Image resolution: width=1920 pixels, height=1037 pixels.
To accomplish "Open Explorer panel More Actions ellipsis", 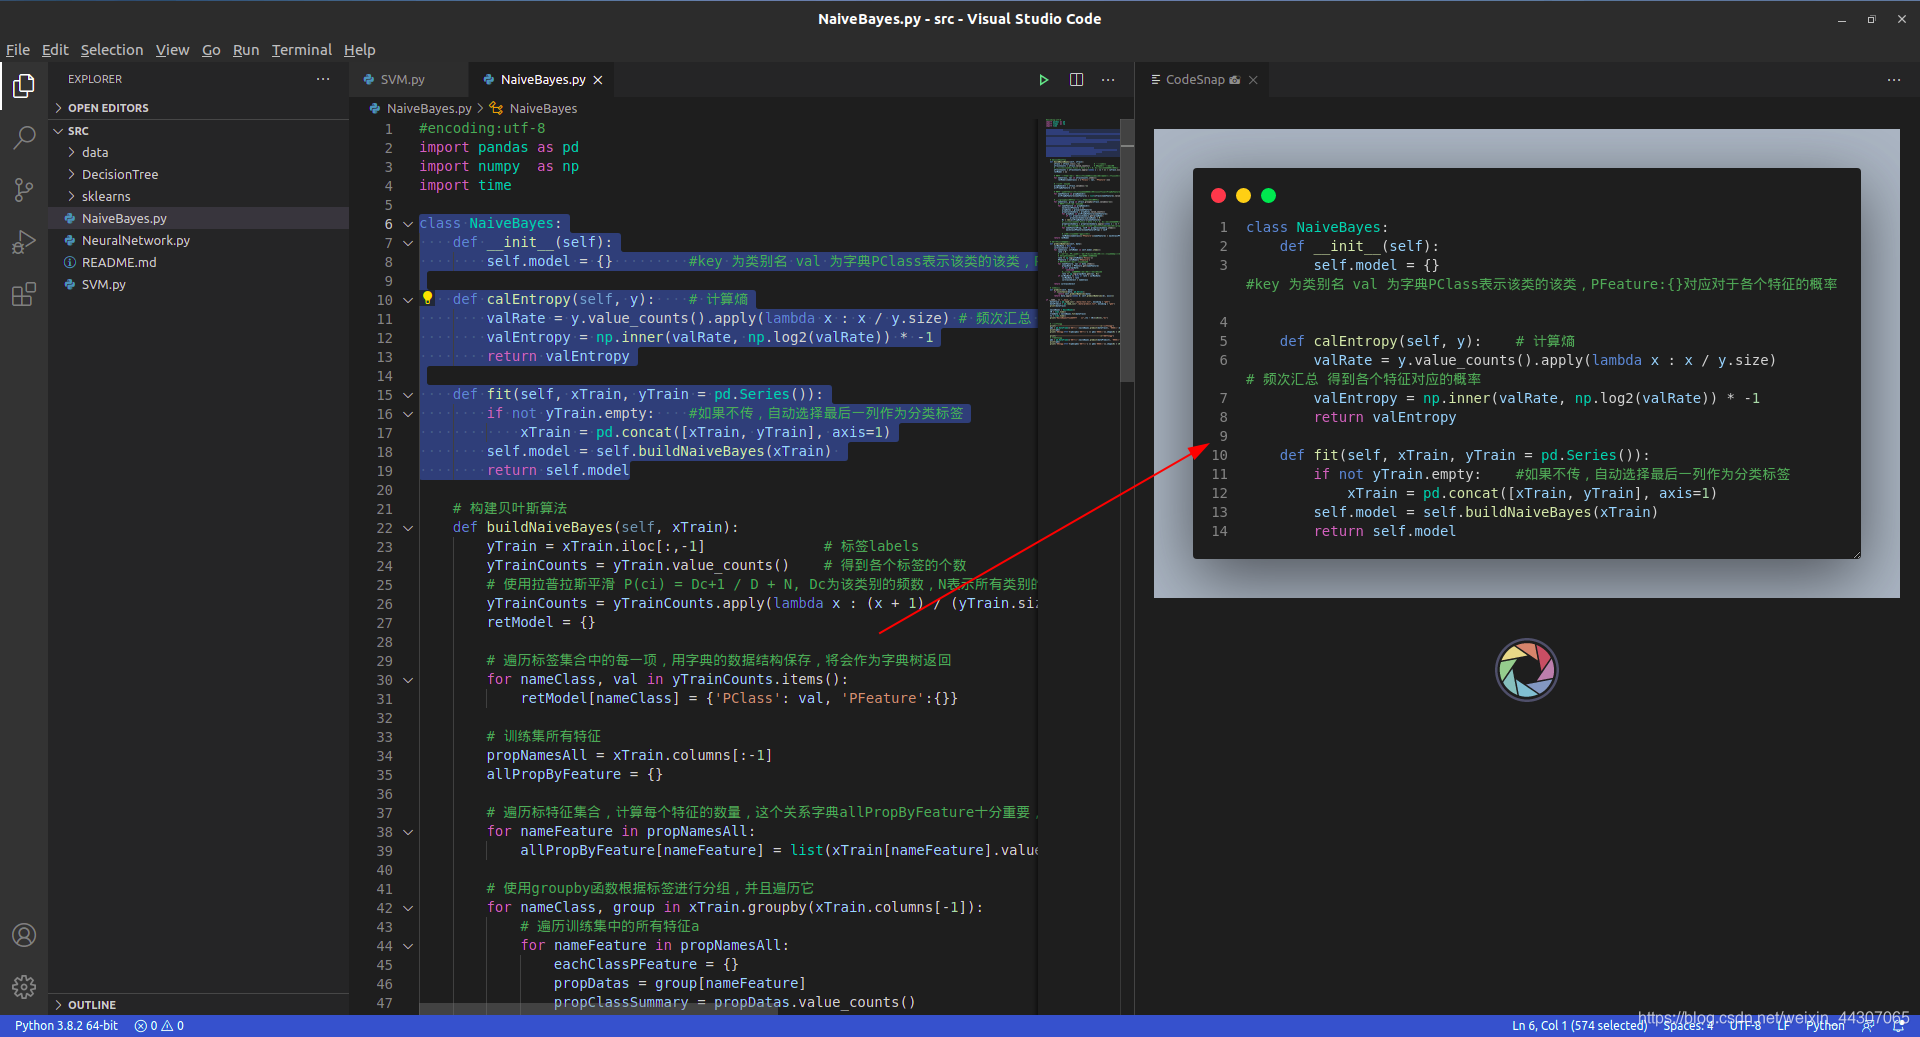I will 323,79.
